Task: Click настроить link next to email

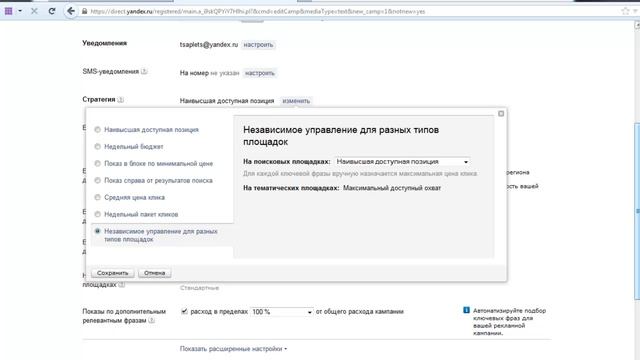Action: tap(258, 44)
